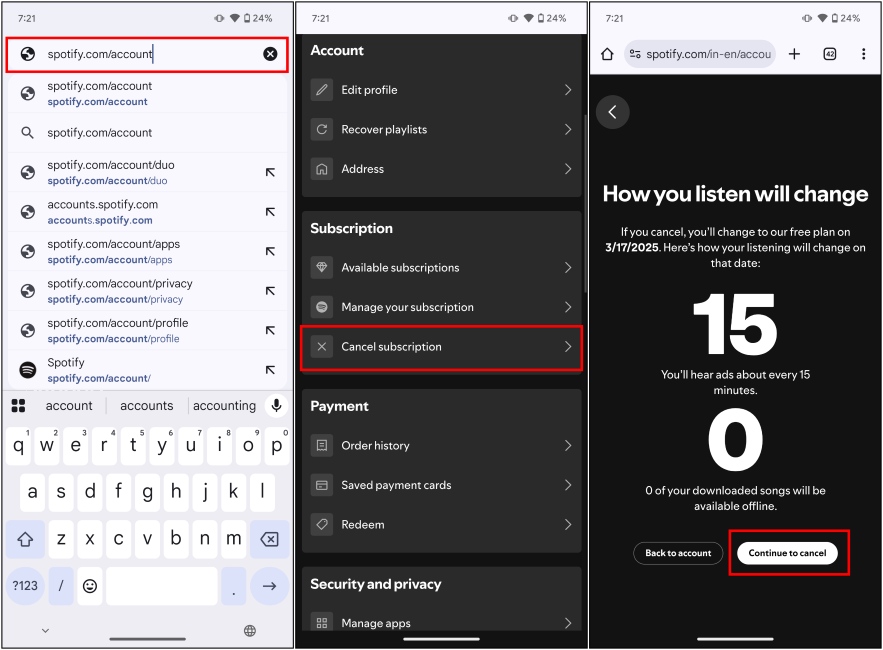This screenshot has width=883, height=650.
Task: Click the address bar containing spotify.com/account
Action: coord(147,54)
